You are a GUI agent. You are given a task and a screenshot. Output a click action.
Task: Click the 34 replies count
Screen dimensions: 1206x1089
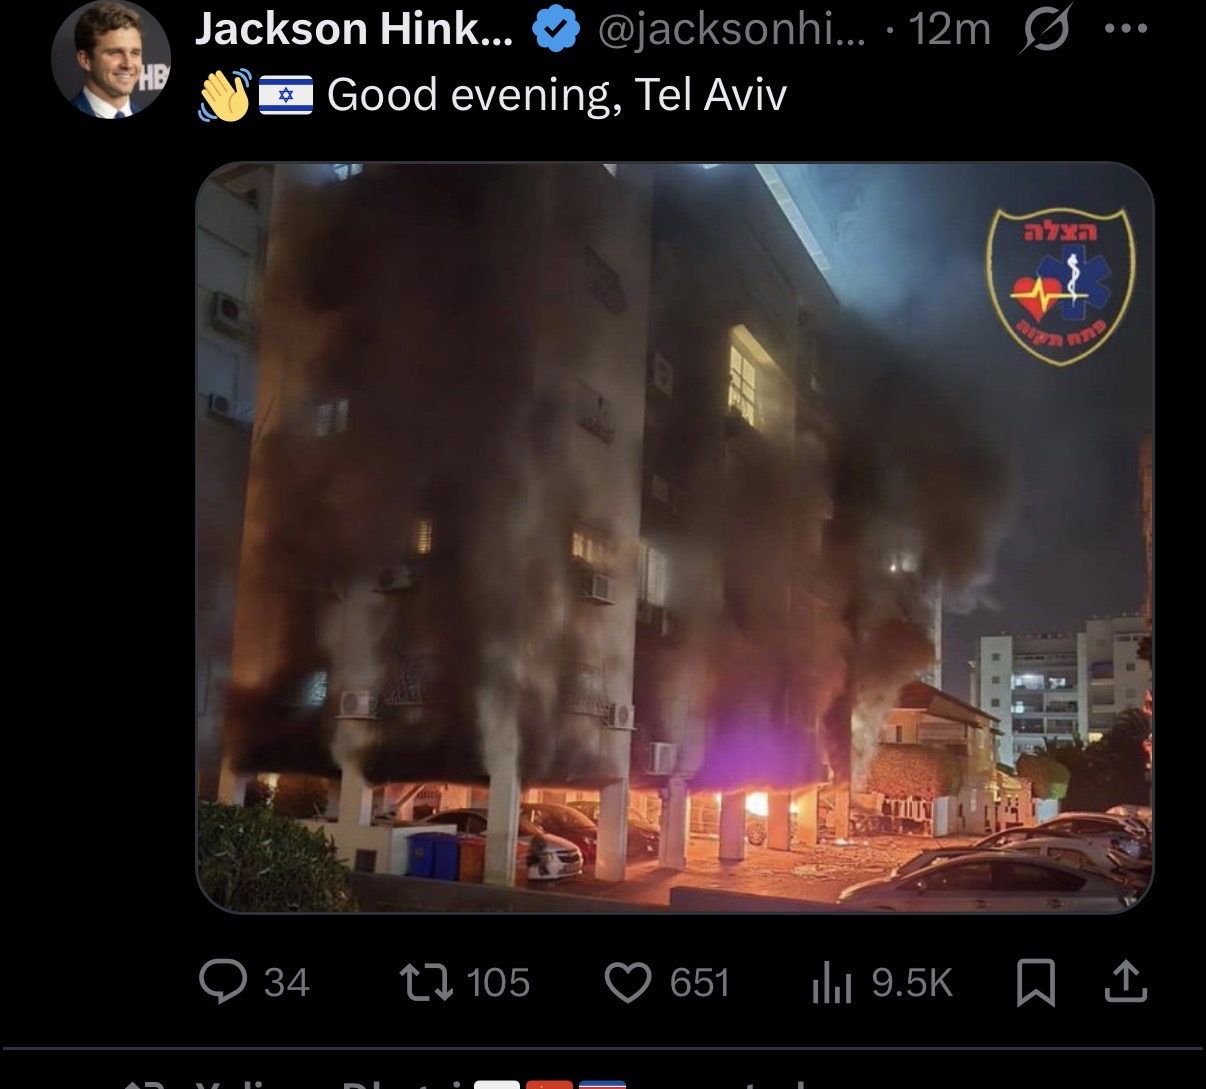(x=287, y=982)
